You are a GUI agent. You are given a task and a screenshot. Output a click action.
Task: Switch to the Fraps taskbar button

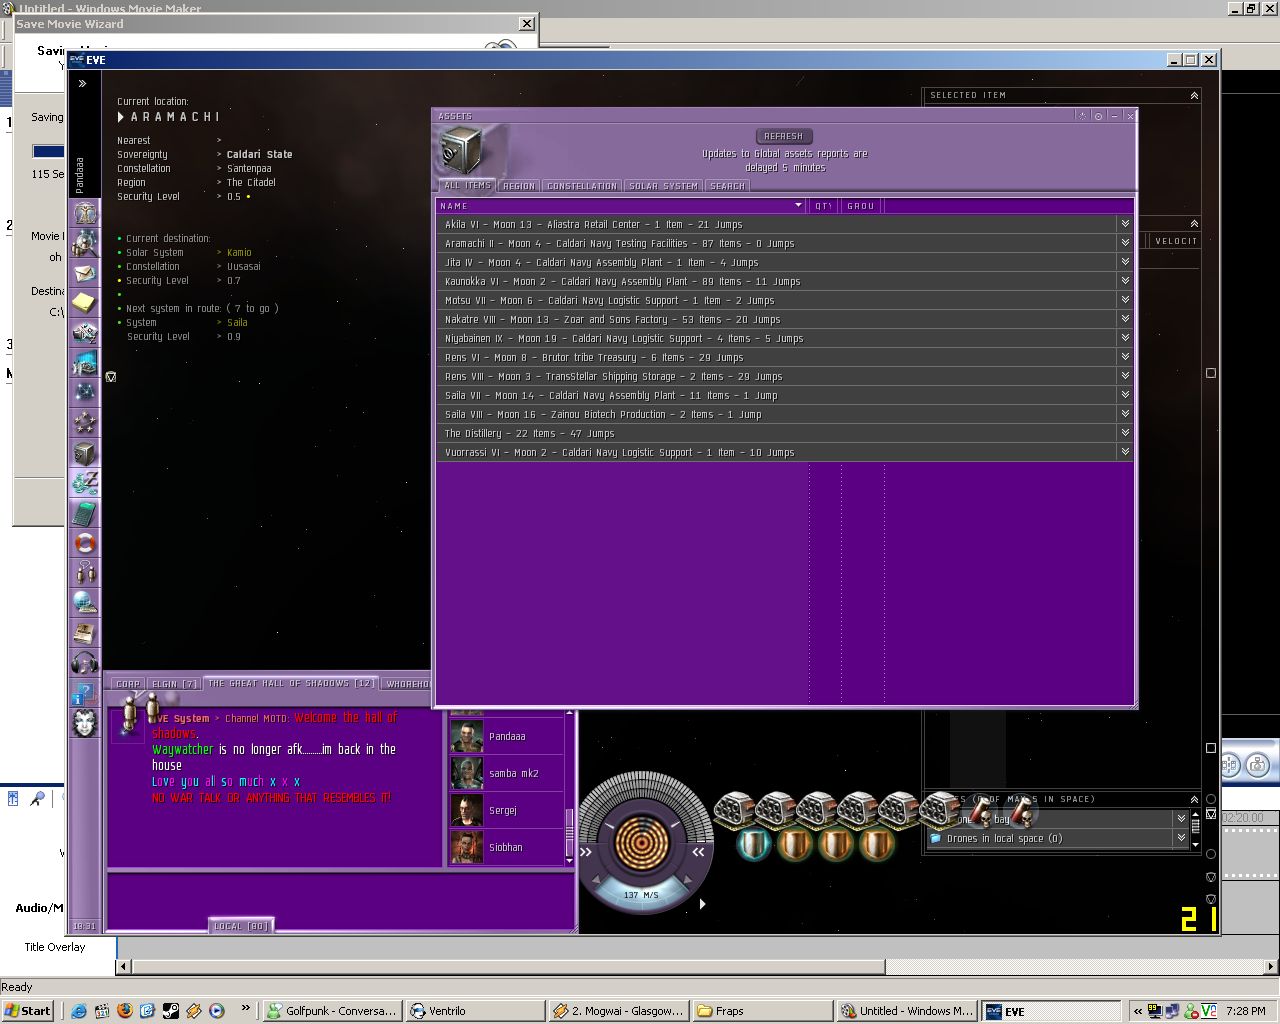point(763,1011)
